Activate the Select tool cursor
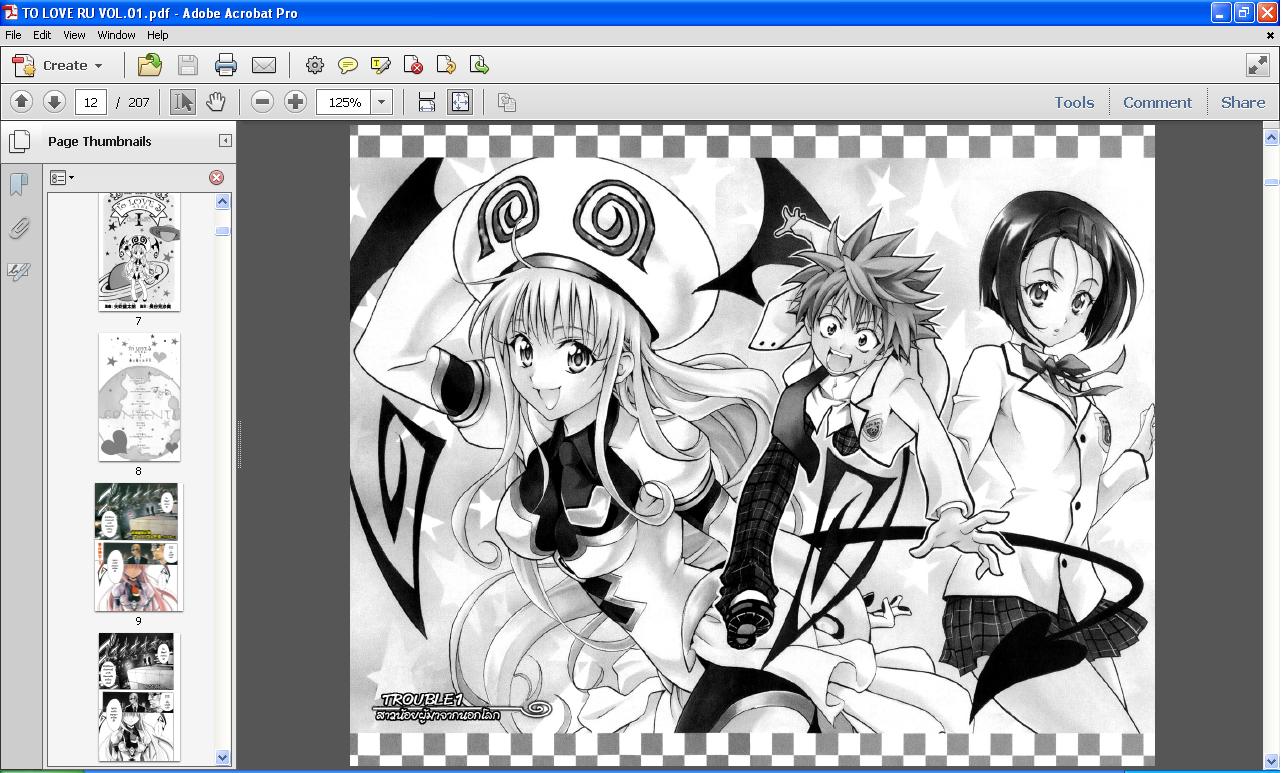Viewport: 1282px width, 773px height. tap(182, 102)
